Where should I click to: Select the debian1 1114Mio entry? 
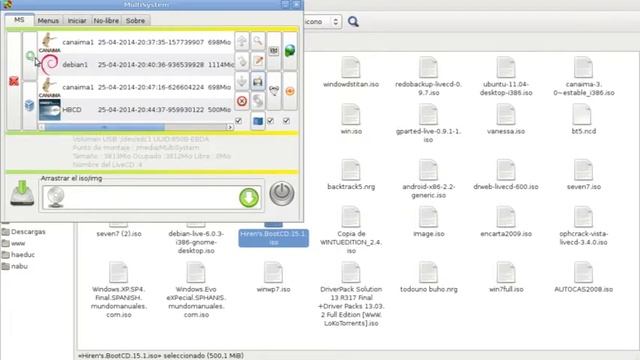tap(136, 64)
